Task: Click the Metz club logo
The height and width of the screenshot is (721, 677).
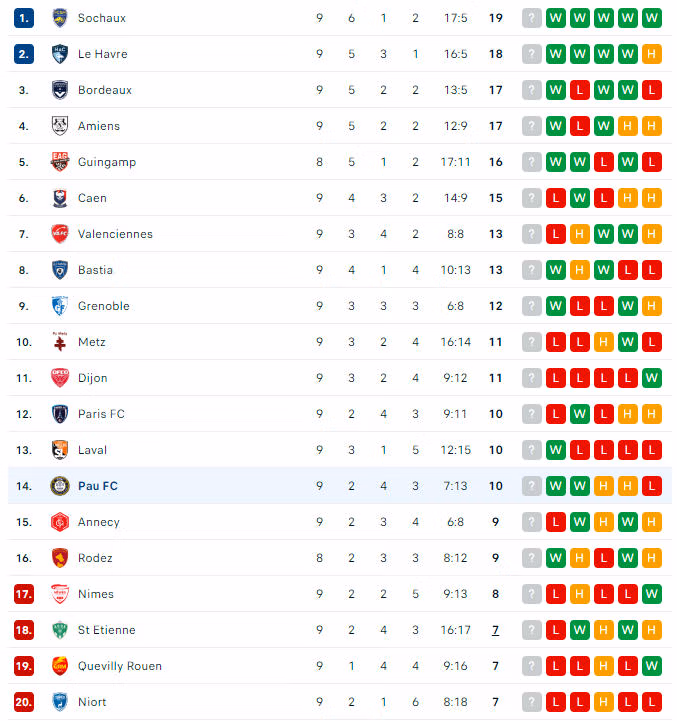Action: [x=60, y=342]
